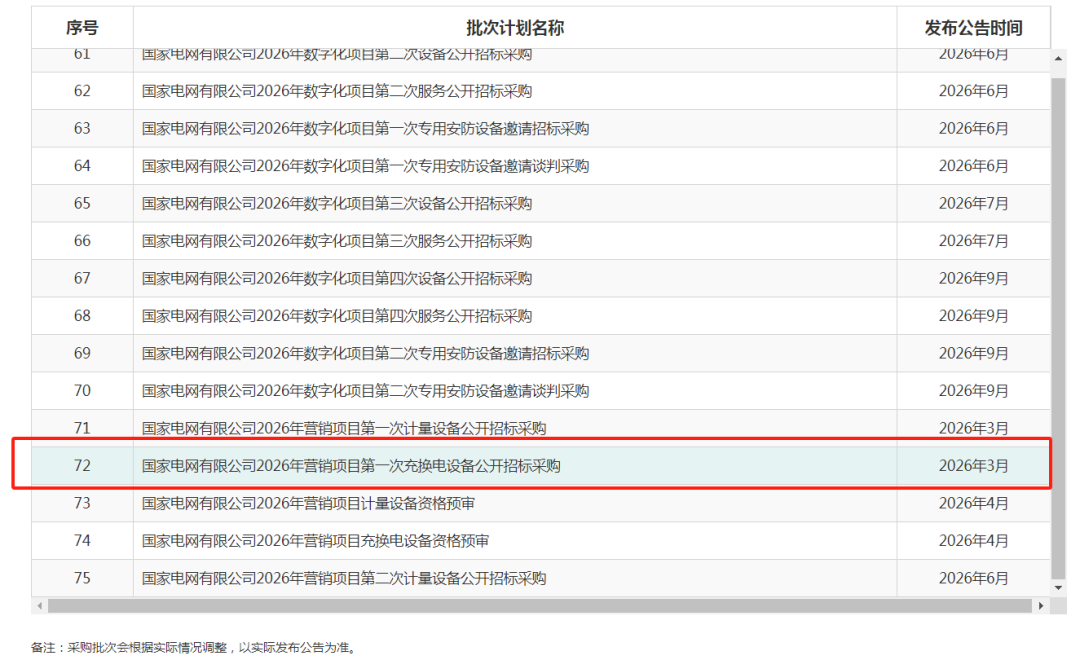Screen dimensions: 1080x660
Task: Click the horizontal scrollbar right arrow
Action: pyautogui.click(x=1041, y=606)
